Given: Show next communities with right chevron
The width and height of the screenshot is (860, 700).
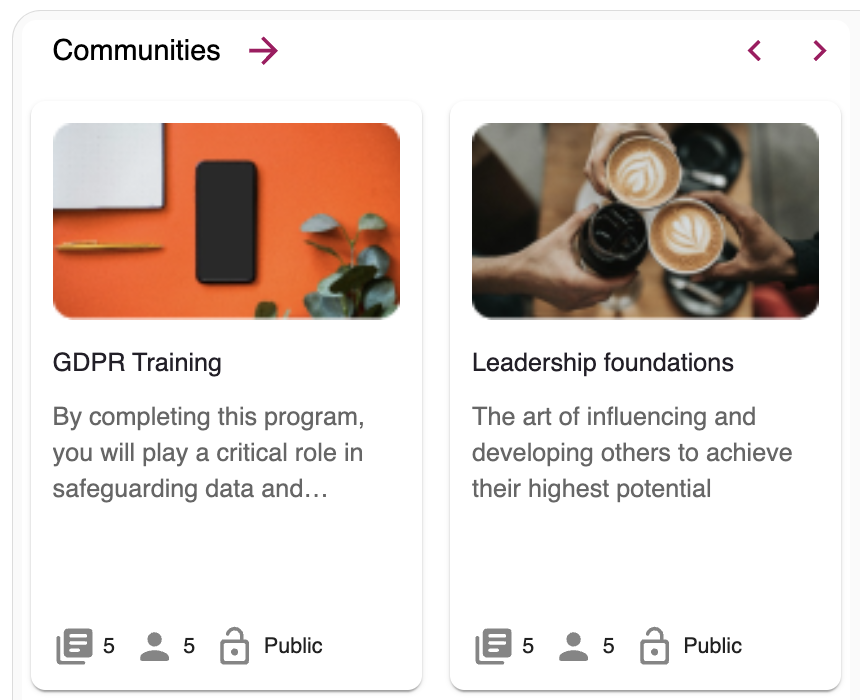Looking at the screenshot, I should tap(820, 51).
